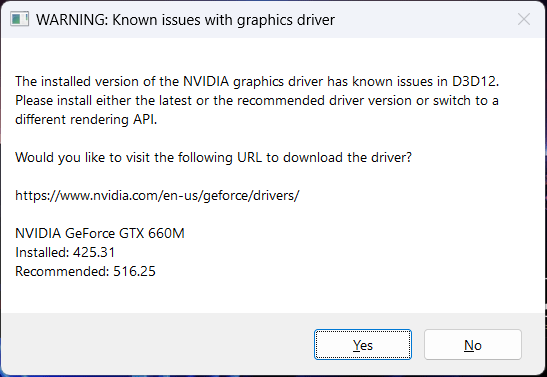Click the line starting 'Please install either'
This screenshot has width=547, height=377.
click(257, 100)
